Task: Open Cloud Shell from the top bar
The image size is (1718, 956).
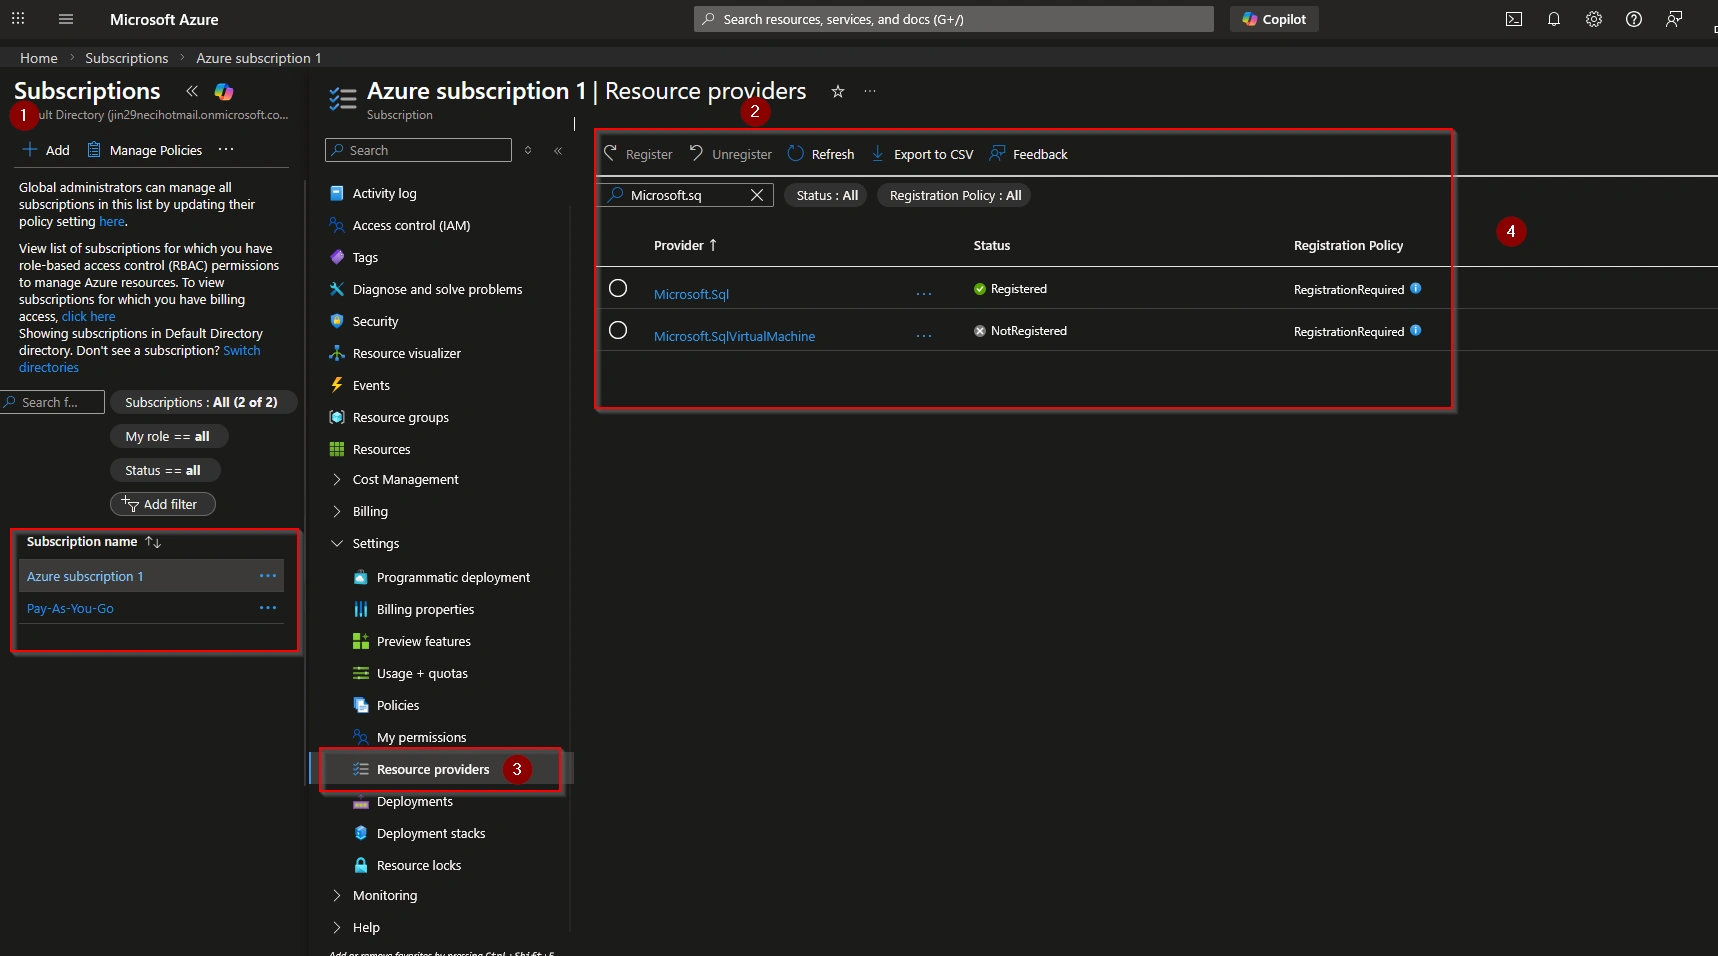Action: (x=1514, y=19)
